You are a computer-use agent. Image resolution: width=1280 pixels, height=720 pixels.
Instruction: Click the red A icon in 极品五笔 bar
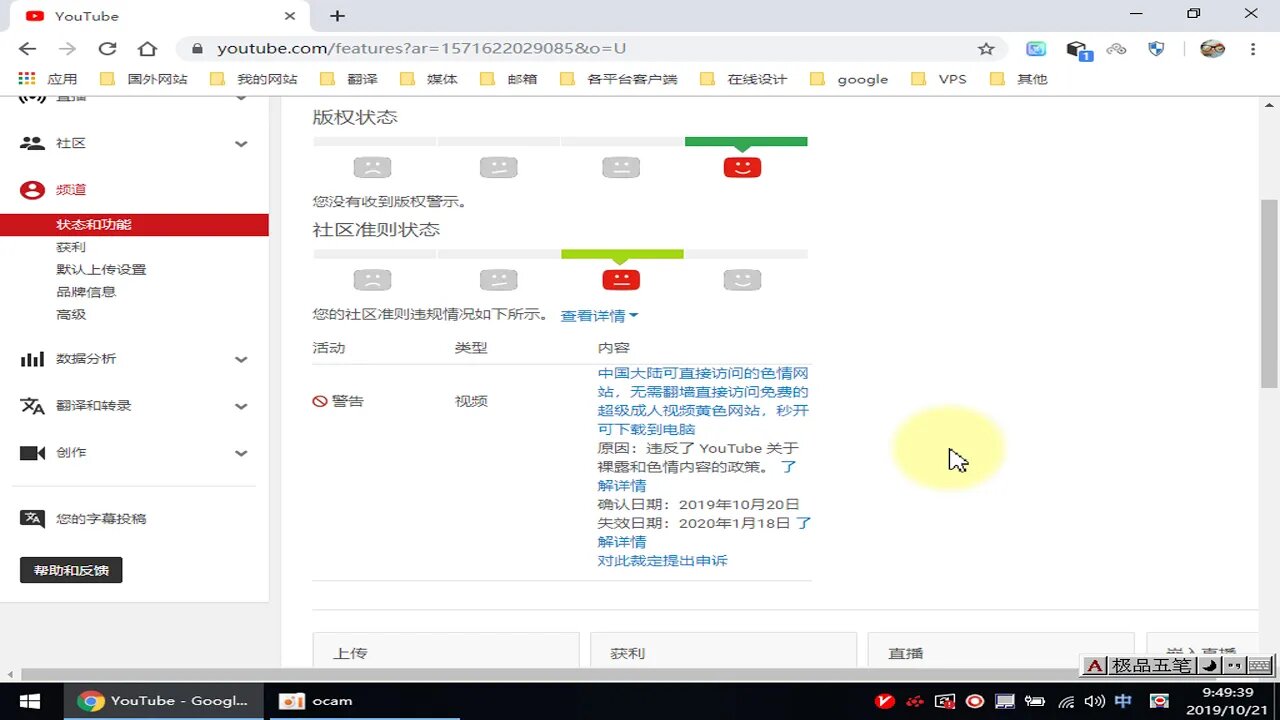1095,665
